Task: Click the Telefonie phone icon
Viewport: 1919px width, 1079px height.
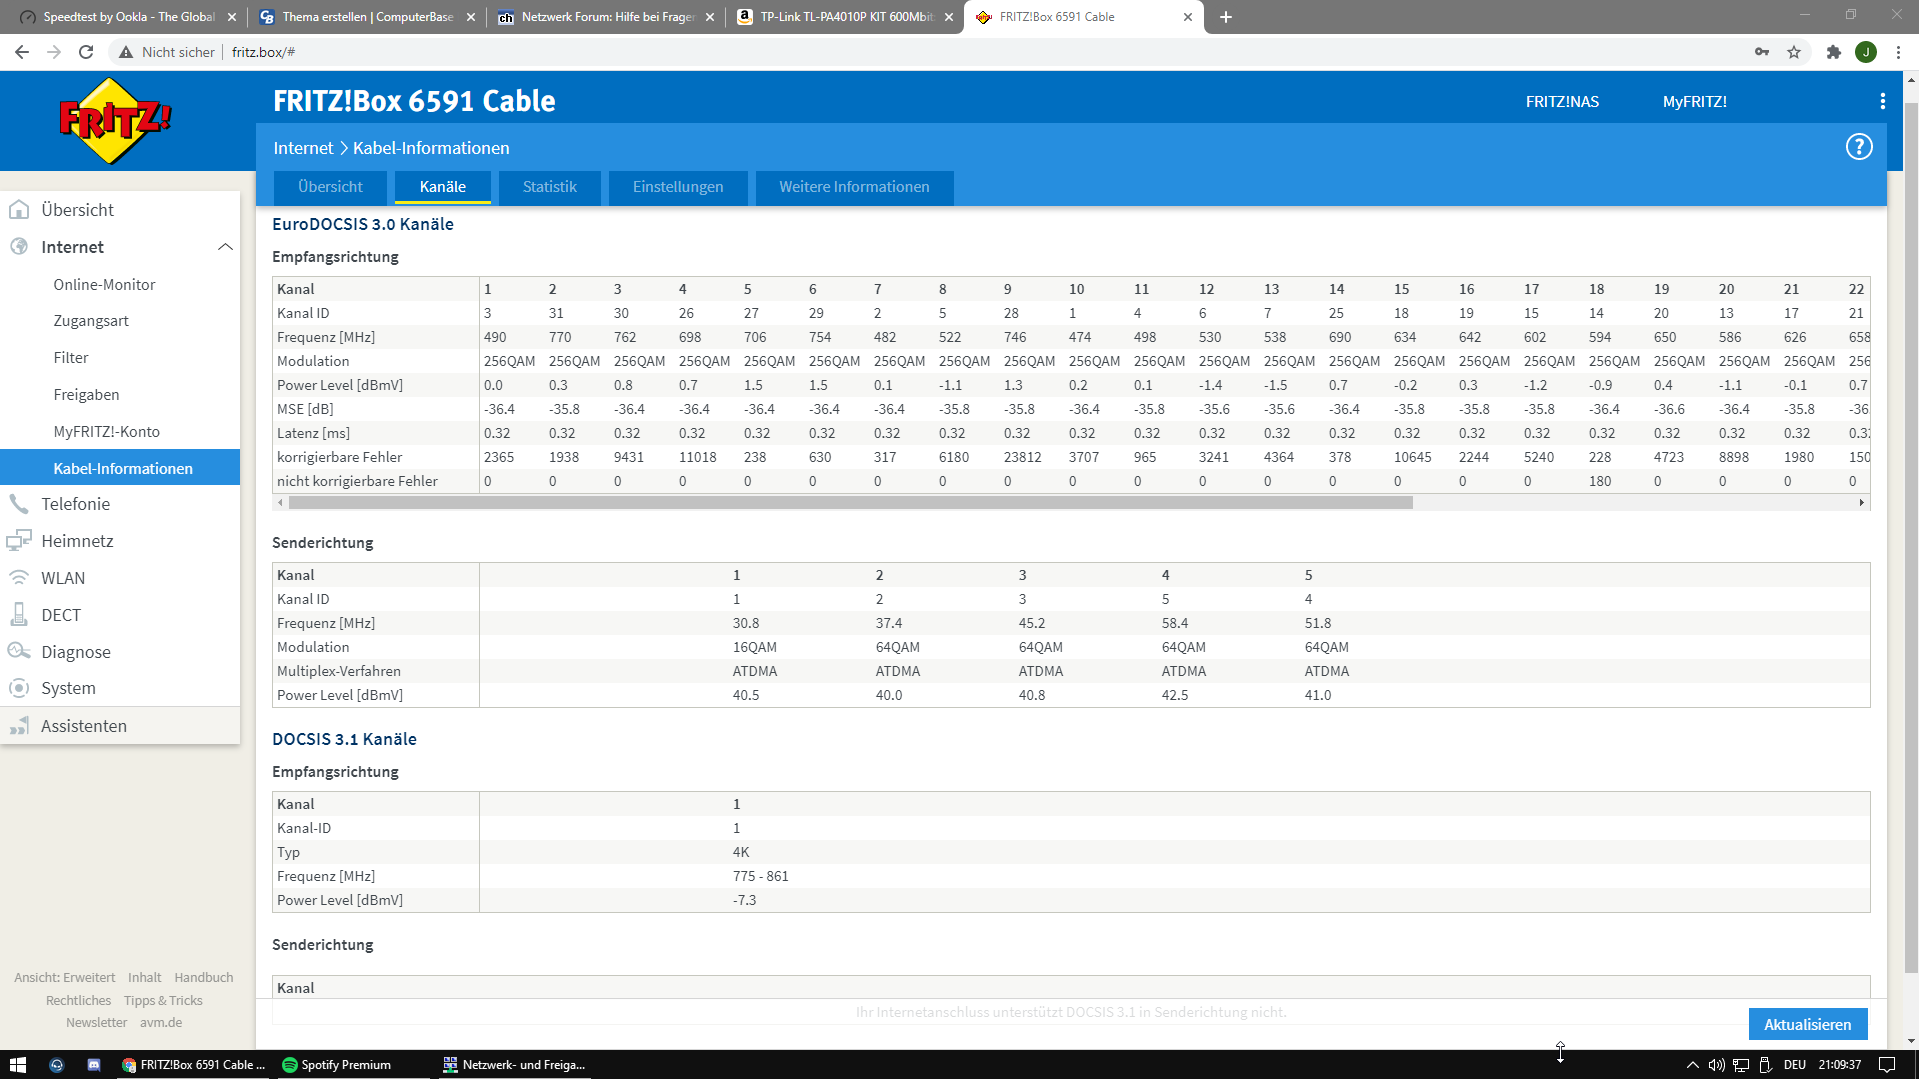Action: pos(19,504)
